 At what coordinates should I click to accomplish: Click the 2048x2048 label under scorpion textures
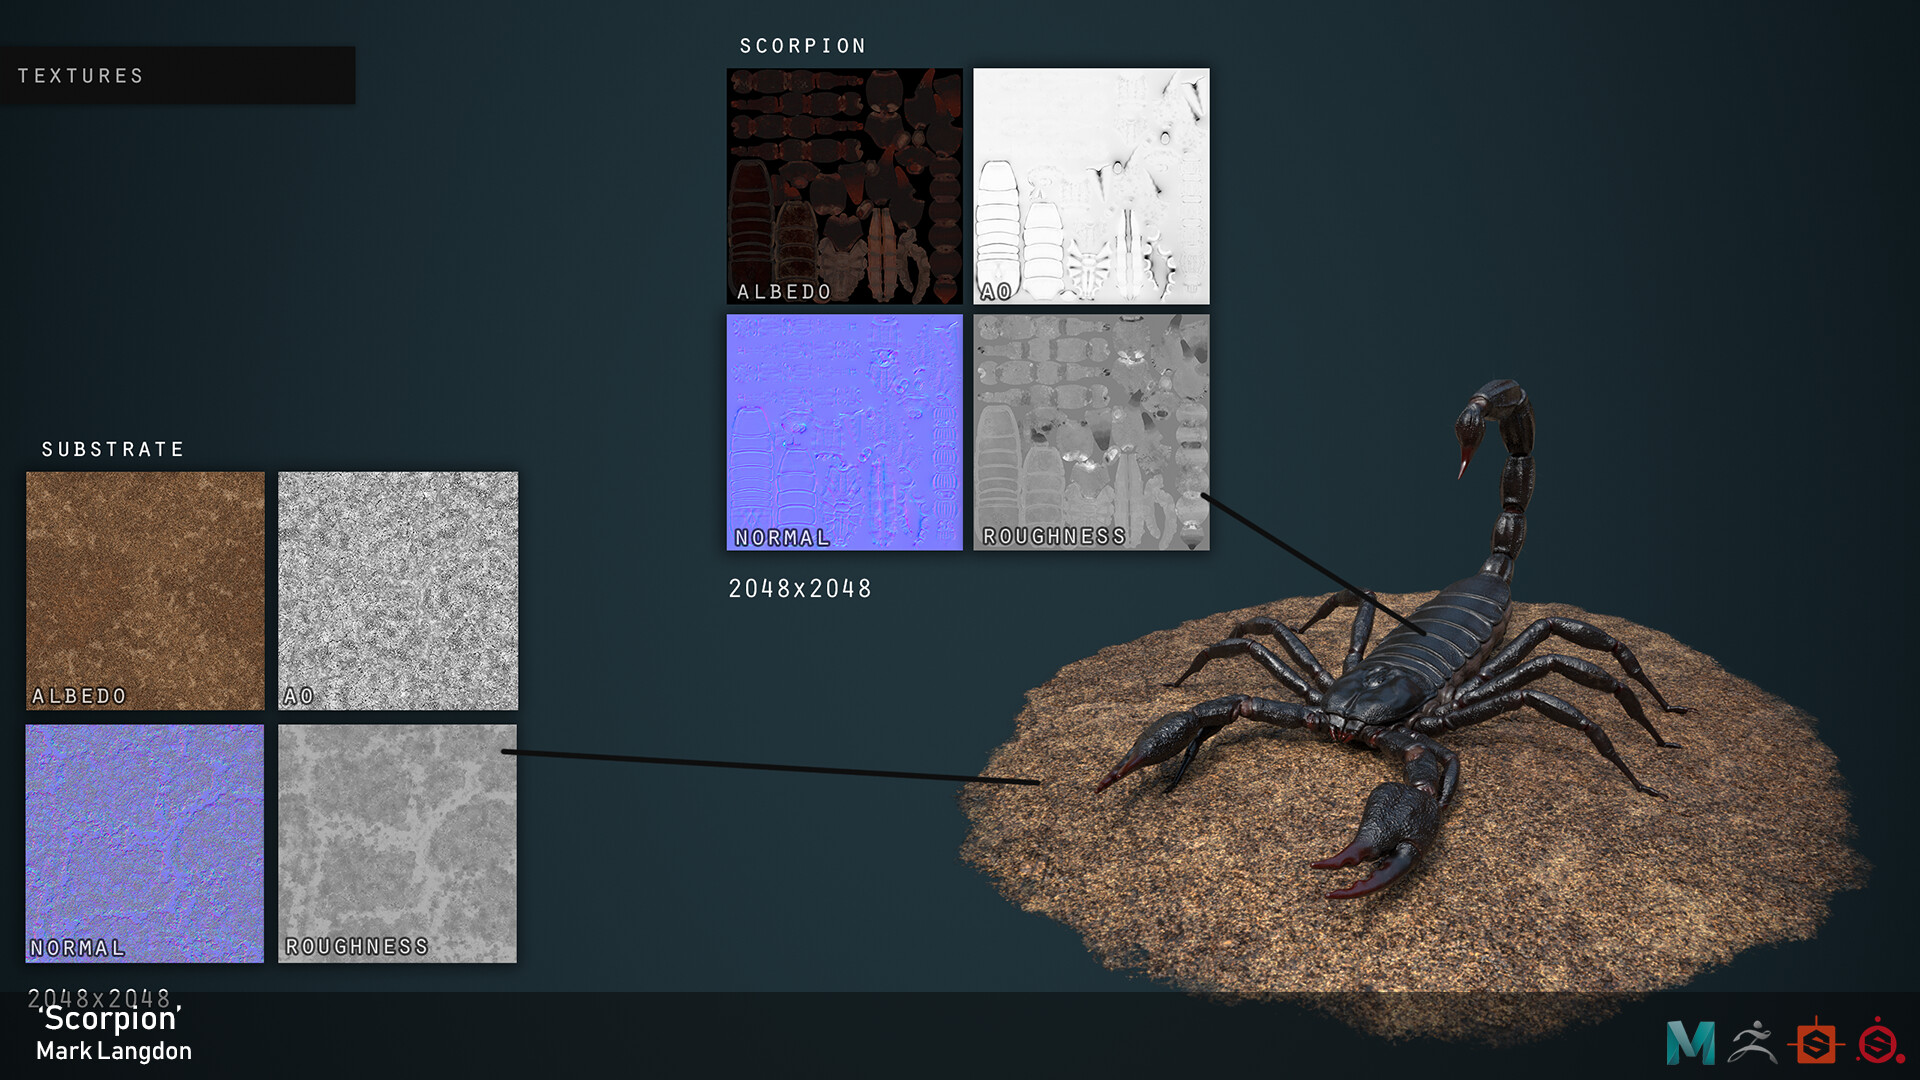coord(800,589)
